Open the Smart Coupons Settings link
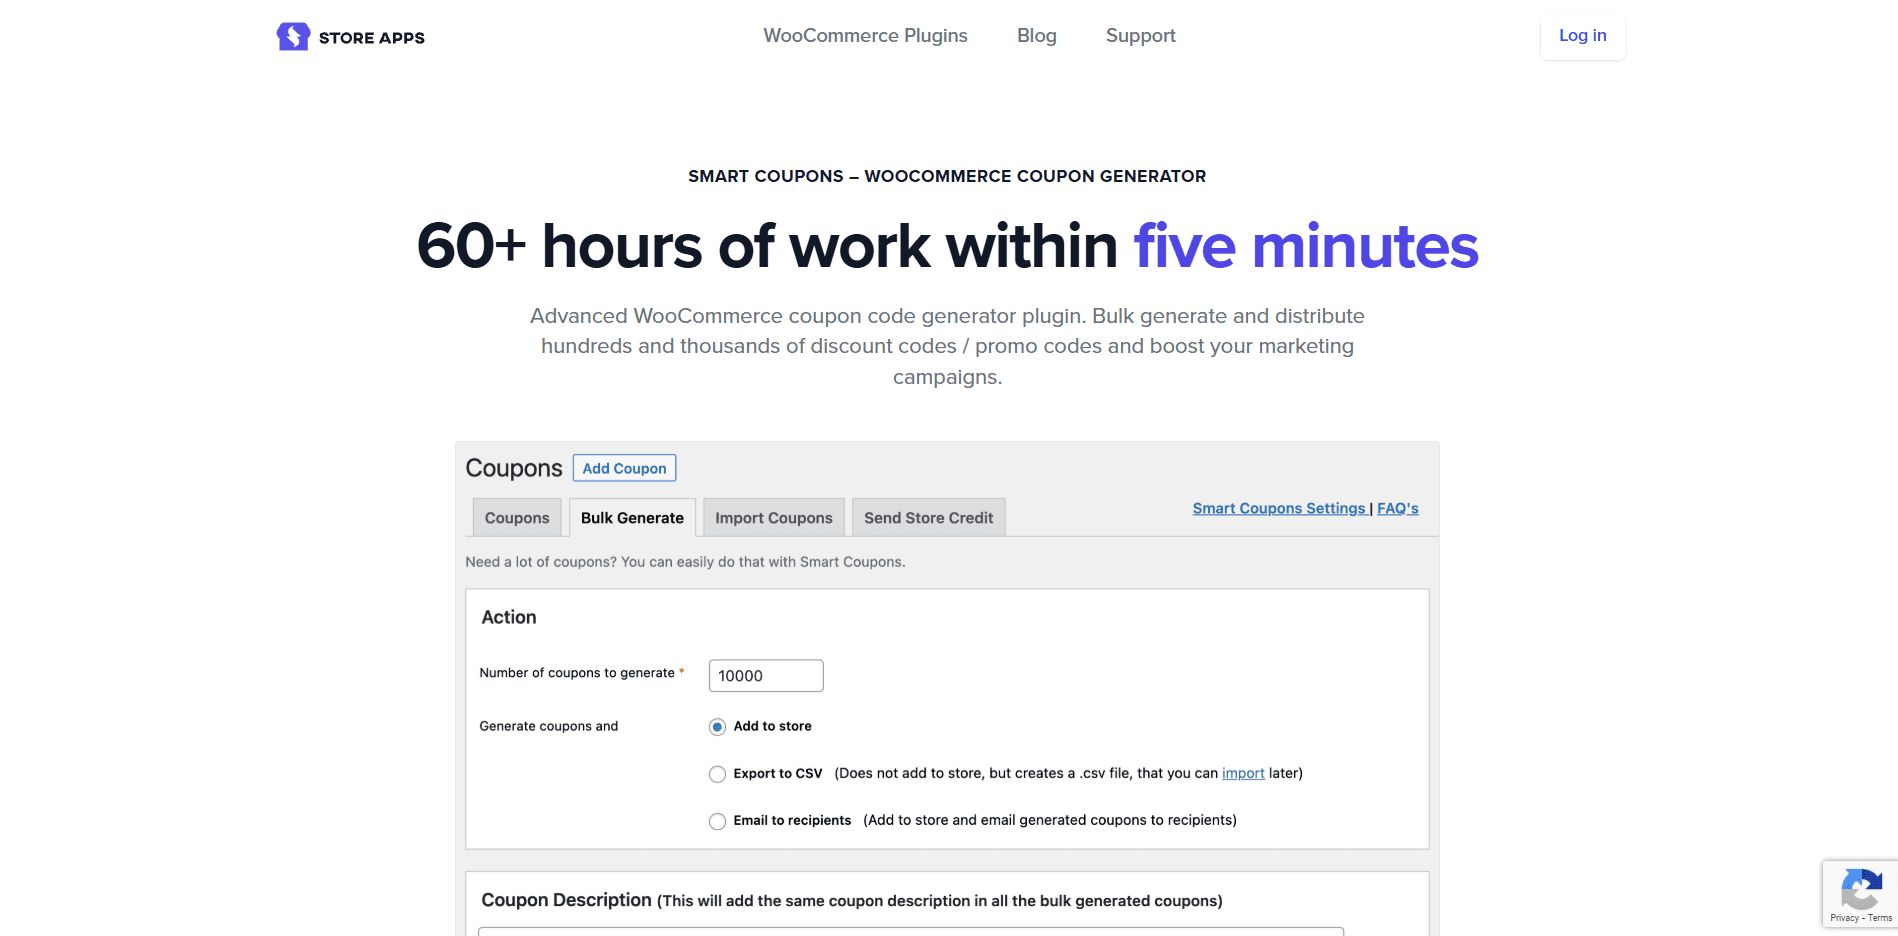 [x=1278, y=509]
